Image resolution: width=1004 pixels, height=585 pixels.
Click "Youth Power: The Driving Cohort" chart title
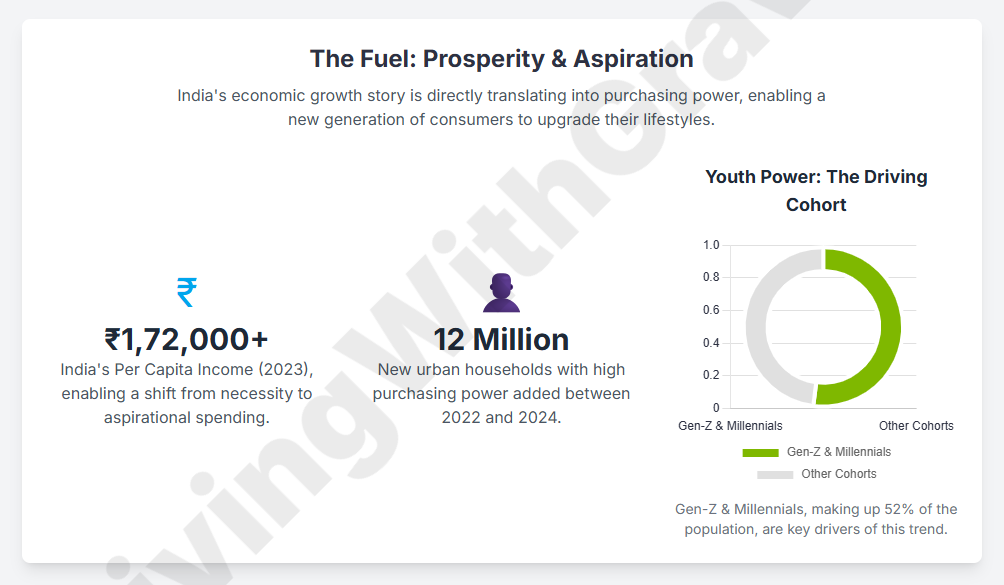click(x=816, y=190)
